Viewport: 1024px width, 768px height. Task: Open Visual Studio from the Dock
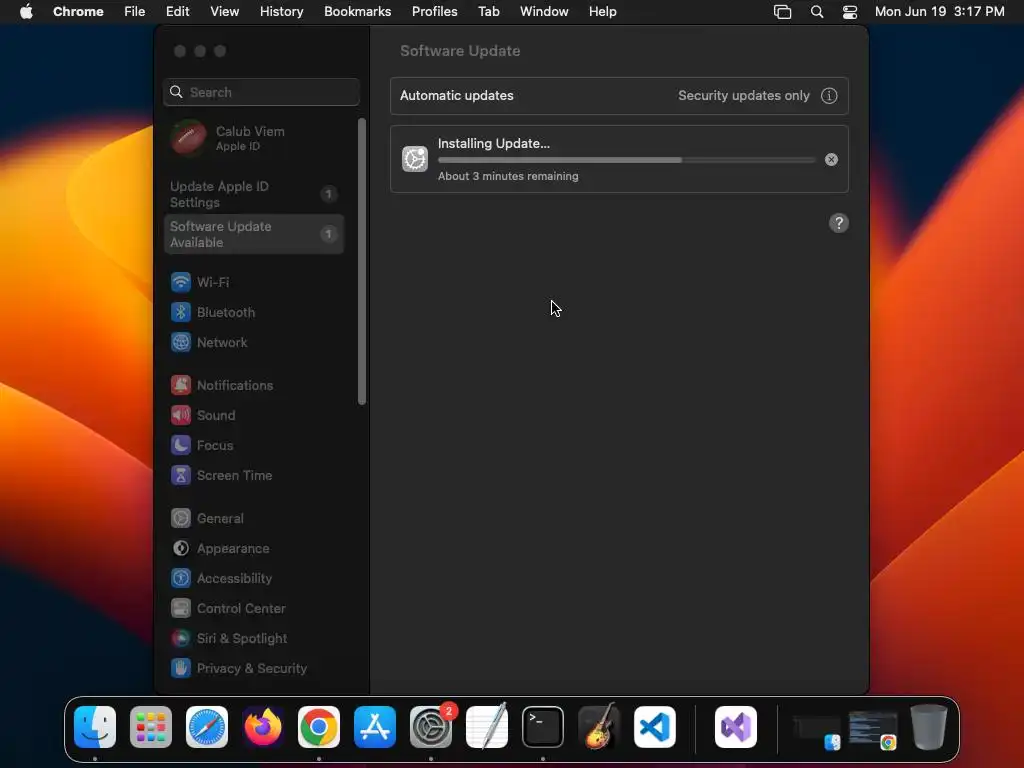[736, 727]
